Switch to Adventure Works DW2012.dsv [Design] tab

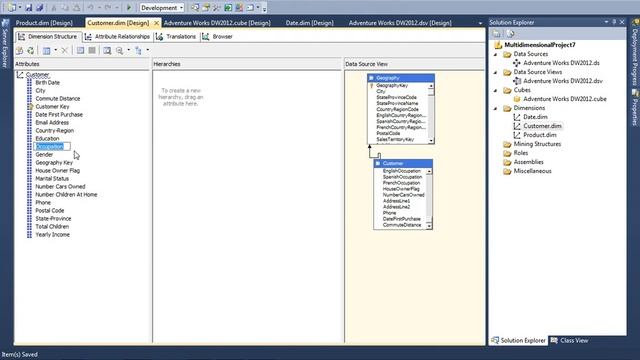pos(400,23)
